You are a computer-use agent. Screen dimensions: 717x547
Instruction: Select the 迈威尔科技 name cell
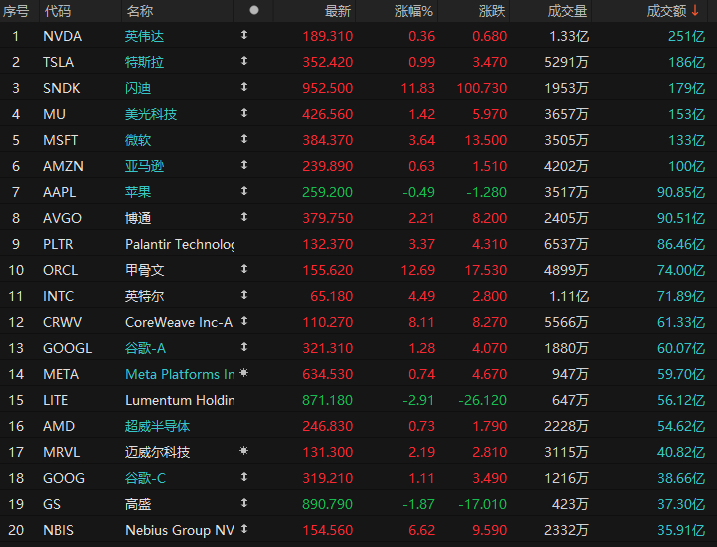tap(157, 452)
